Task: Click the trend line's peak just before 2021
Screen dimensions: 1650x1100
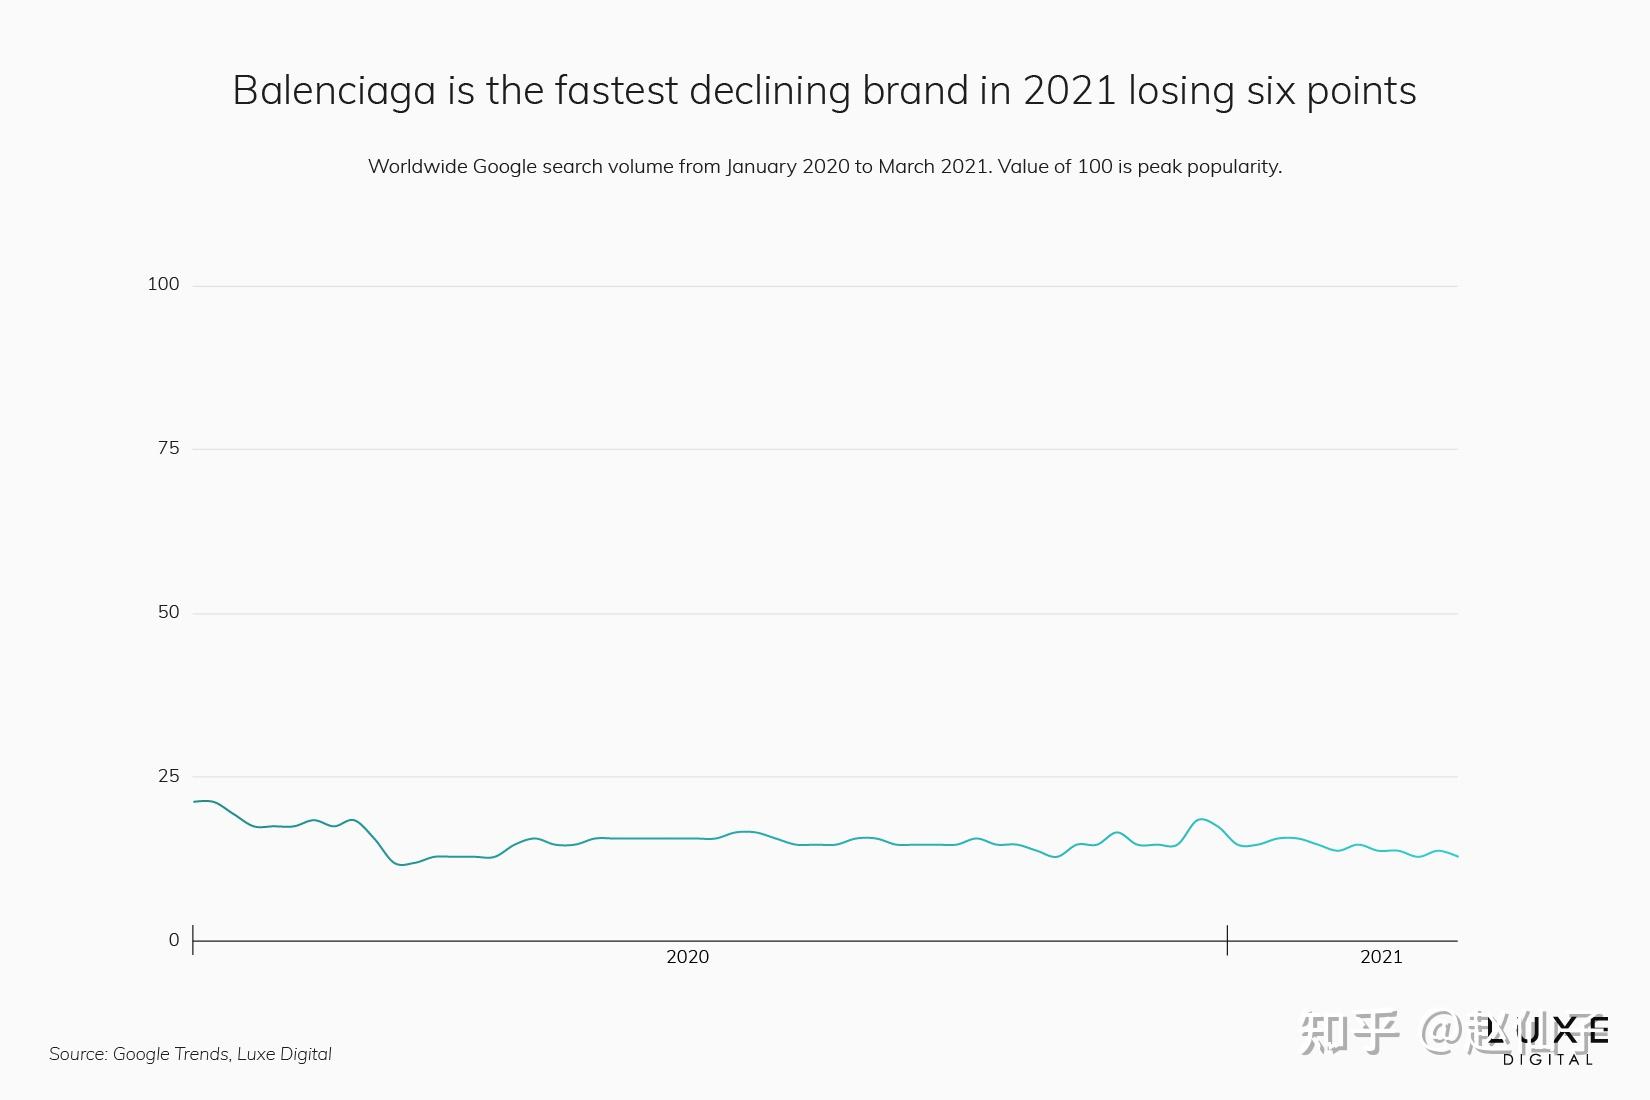Action: coord(1200,820)
